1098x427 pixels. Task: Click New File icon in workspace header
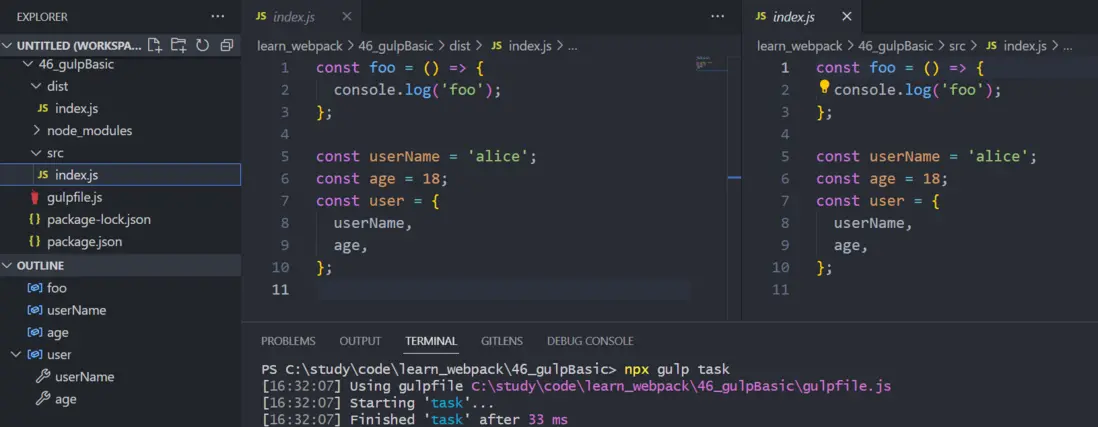tap(155, 46)
